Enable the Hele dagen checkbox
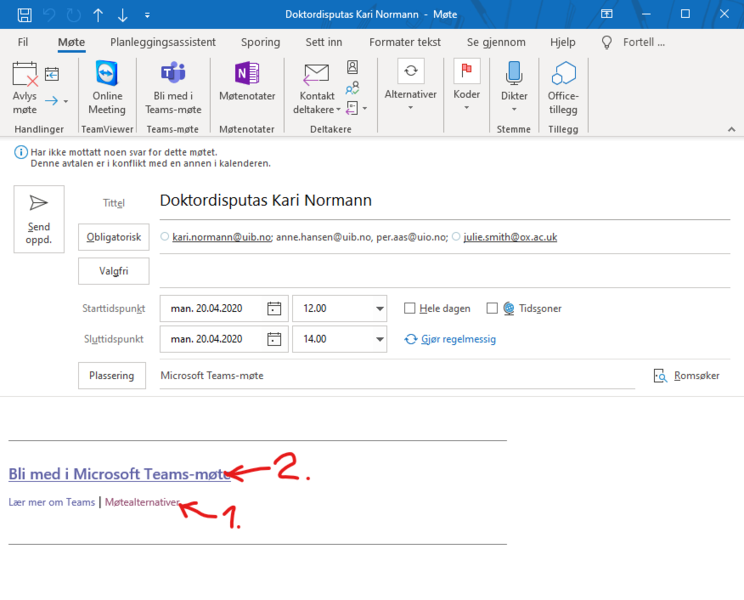 [410, 309]
